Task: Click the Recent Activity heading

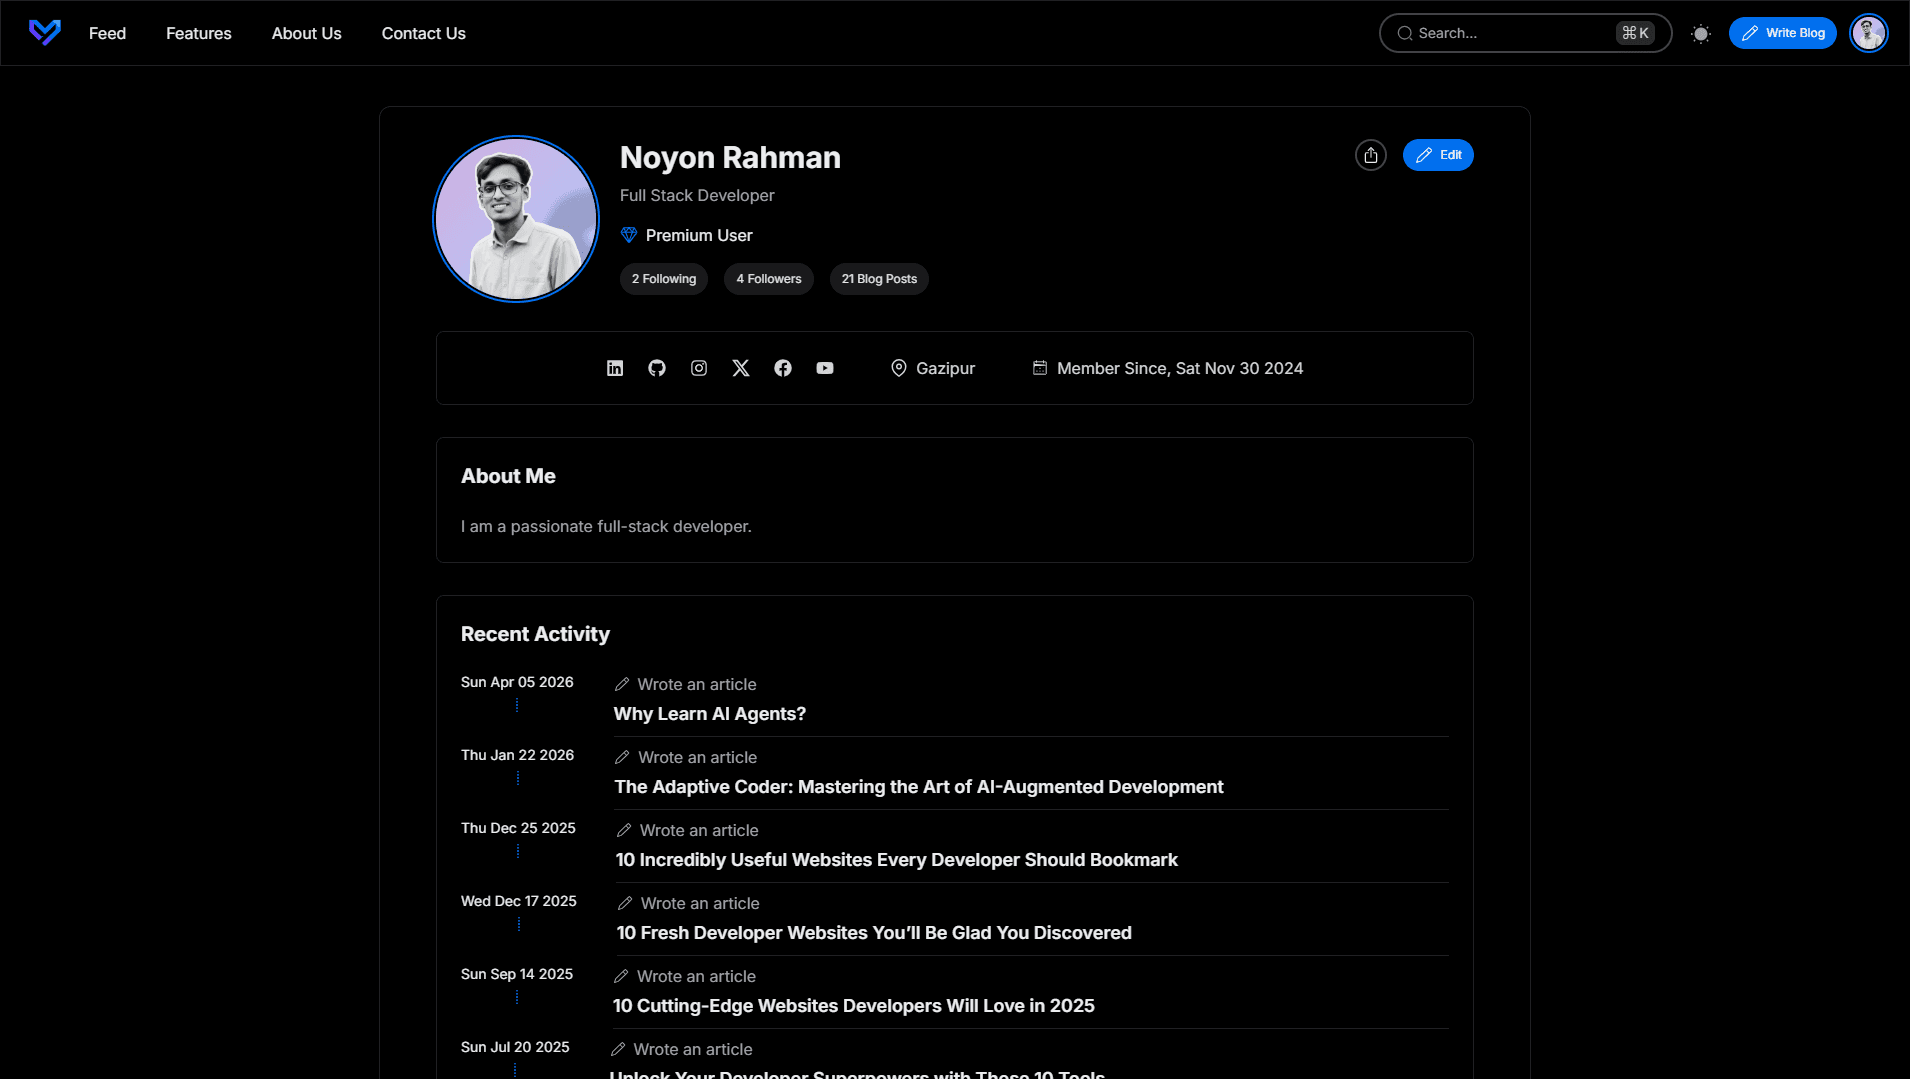Action: 535,634
